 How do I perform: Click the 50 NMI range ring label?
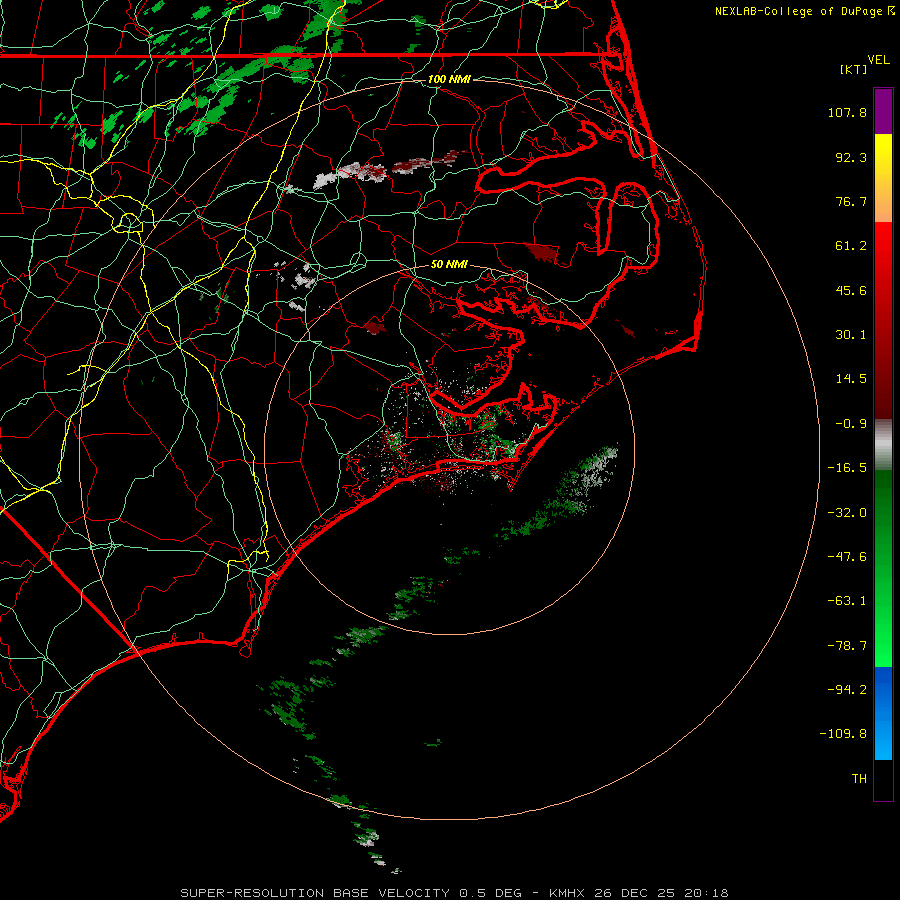click(449, 265)
